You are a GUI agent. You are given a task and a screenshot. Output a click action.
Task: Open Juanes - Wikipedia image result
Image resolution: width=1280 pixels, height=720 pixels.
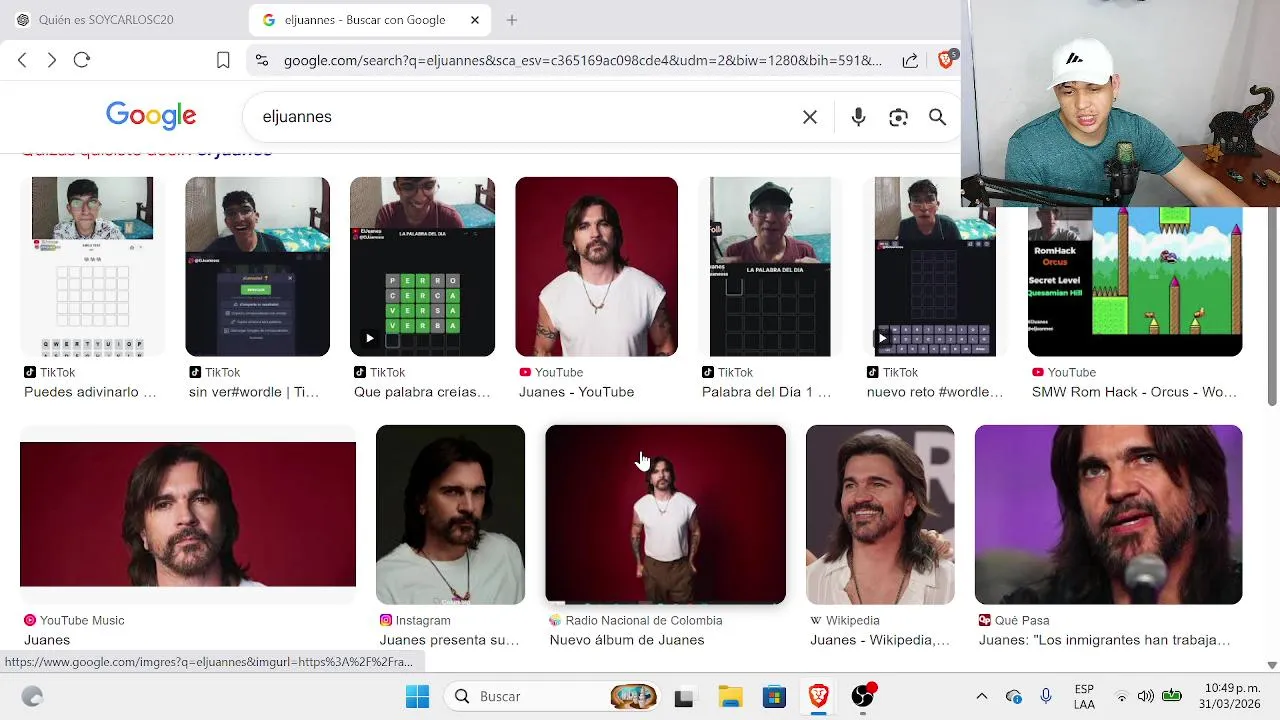pos(880,514)
